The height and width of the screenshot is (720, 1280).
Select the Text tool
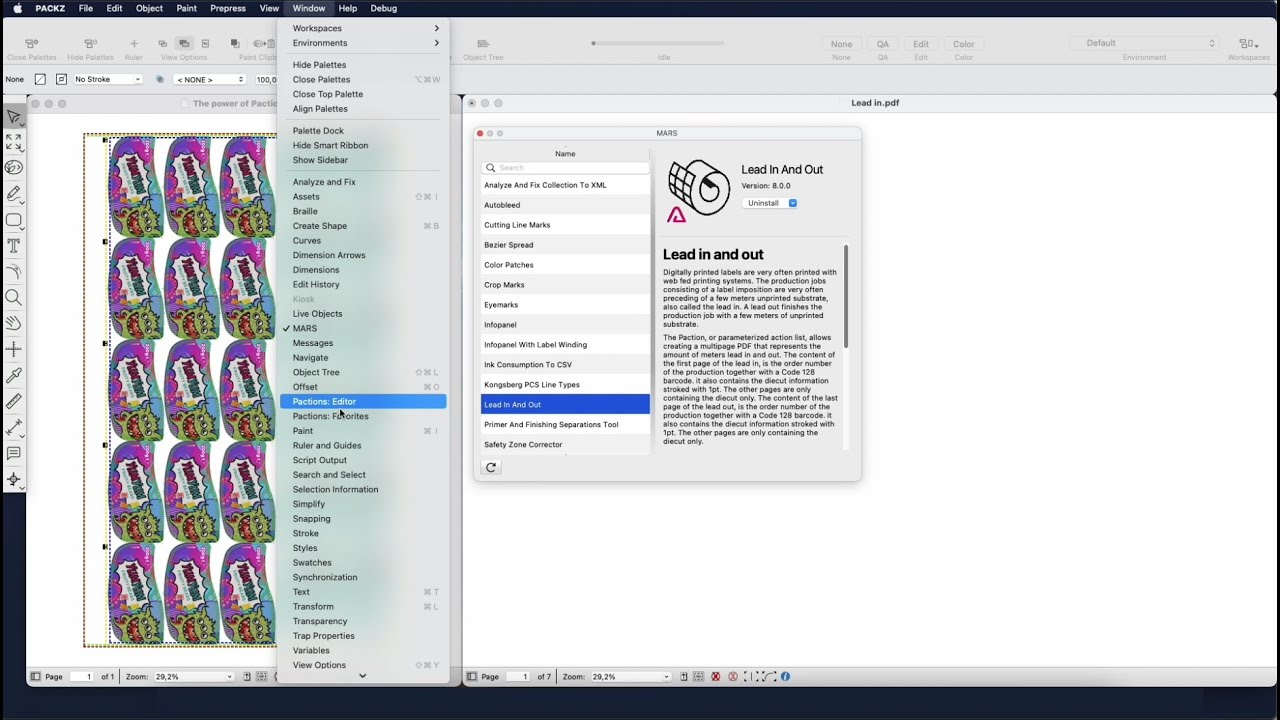[x=14, y=245]
